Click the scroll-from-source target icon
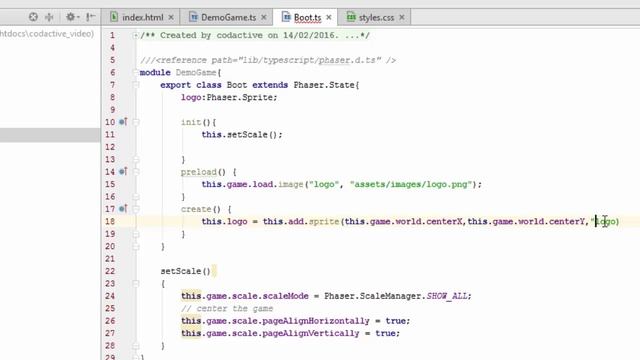640x360 pixels. [x=33, y=17]
